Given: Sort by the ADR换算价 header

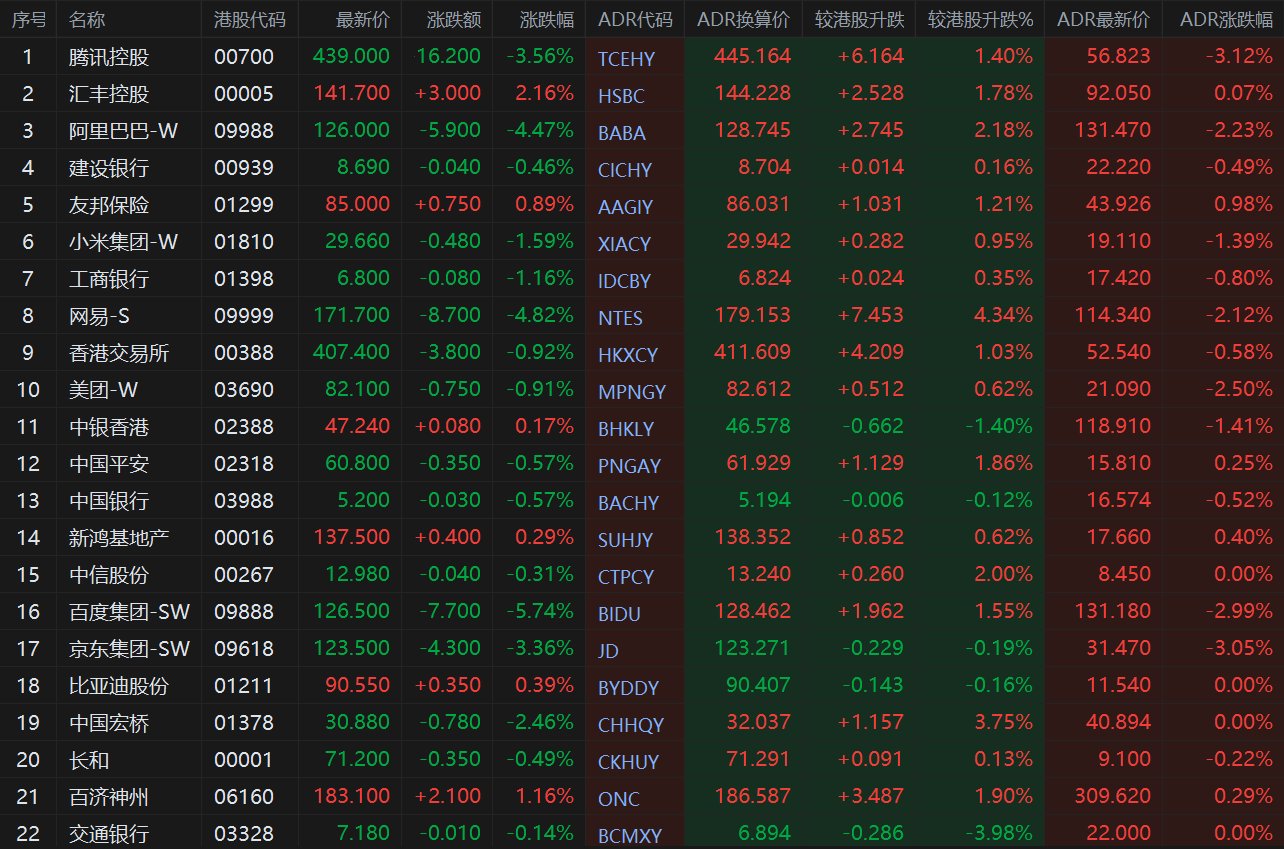Looking at the screenshot, I should (x=743, y=19).
